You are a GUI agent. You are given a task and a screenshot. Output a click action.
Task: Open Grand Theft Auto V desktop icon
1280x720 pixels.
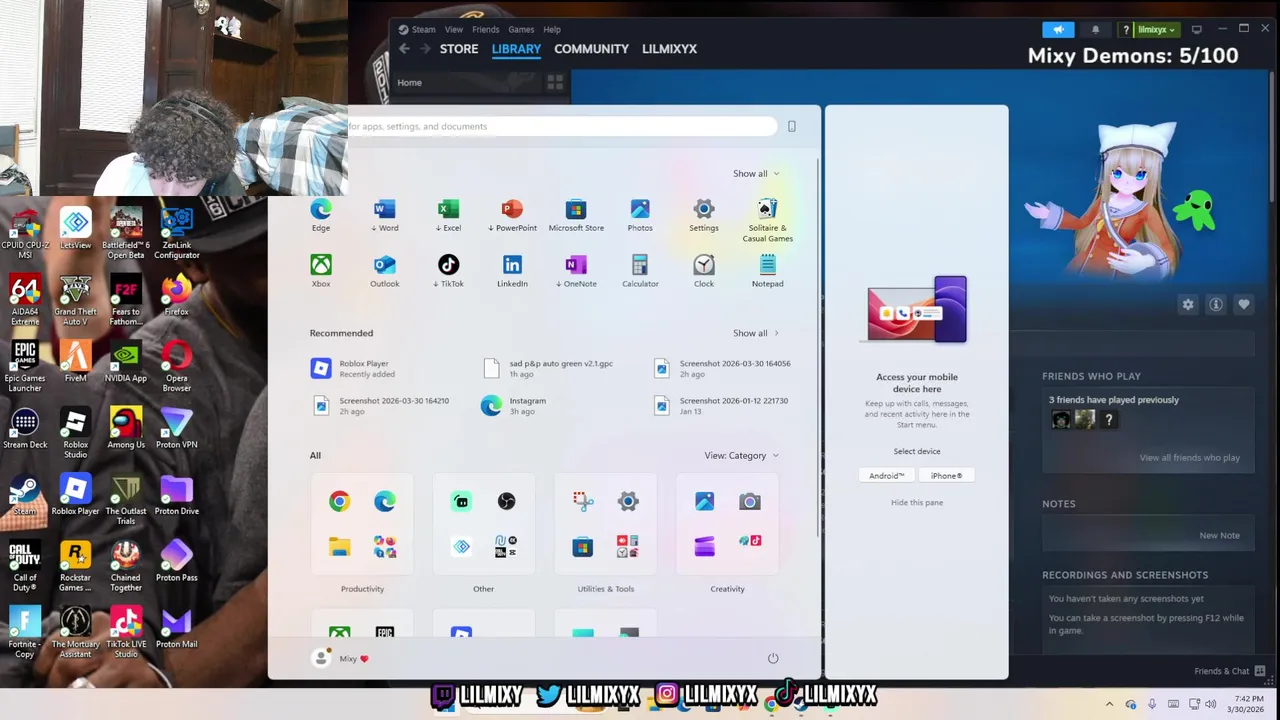[75, 301]
